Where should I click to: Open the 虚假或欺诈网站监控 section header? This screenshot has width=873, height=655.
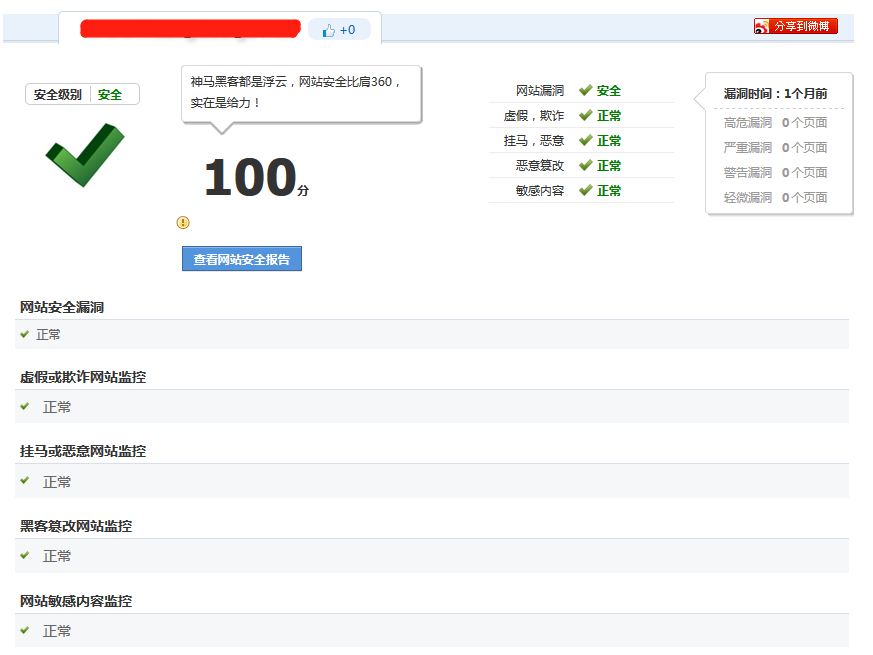(83, 377)
